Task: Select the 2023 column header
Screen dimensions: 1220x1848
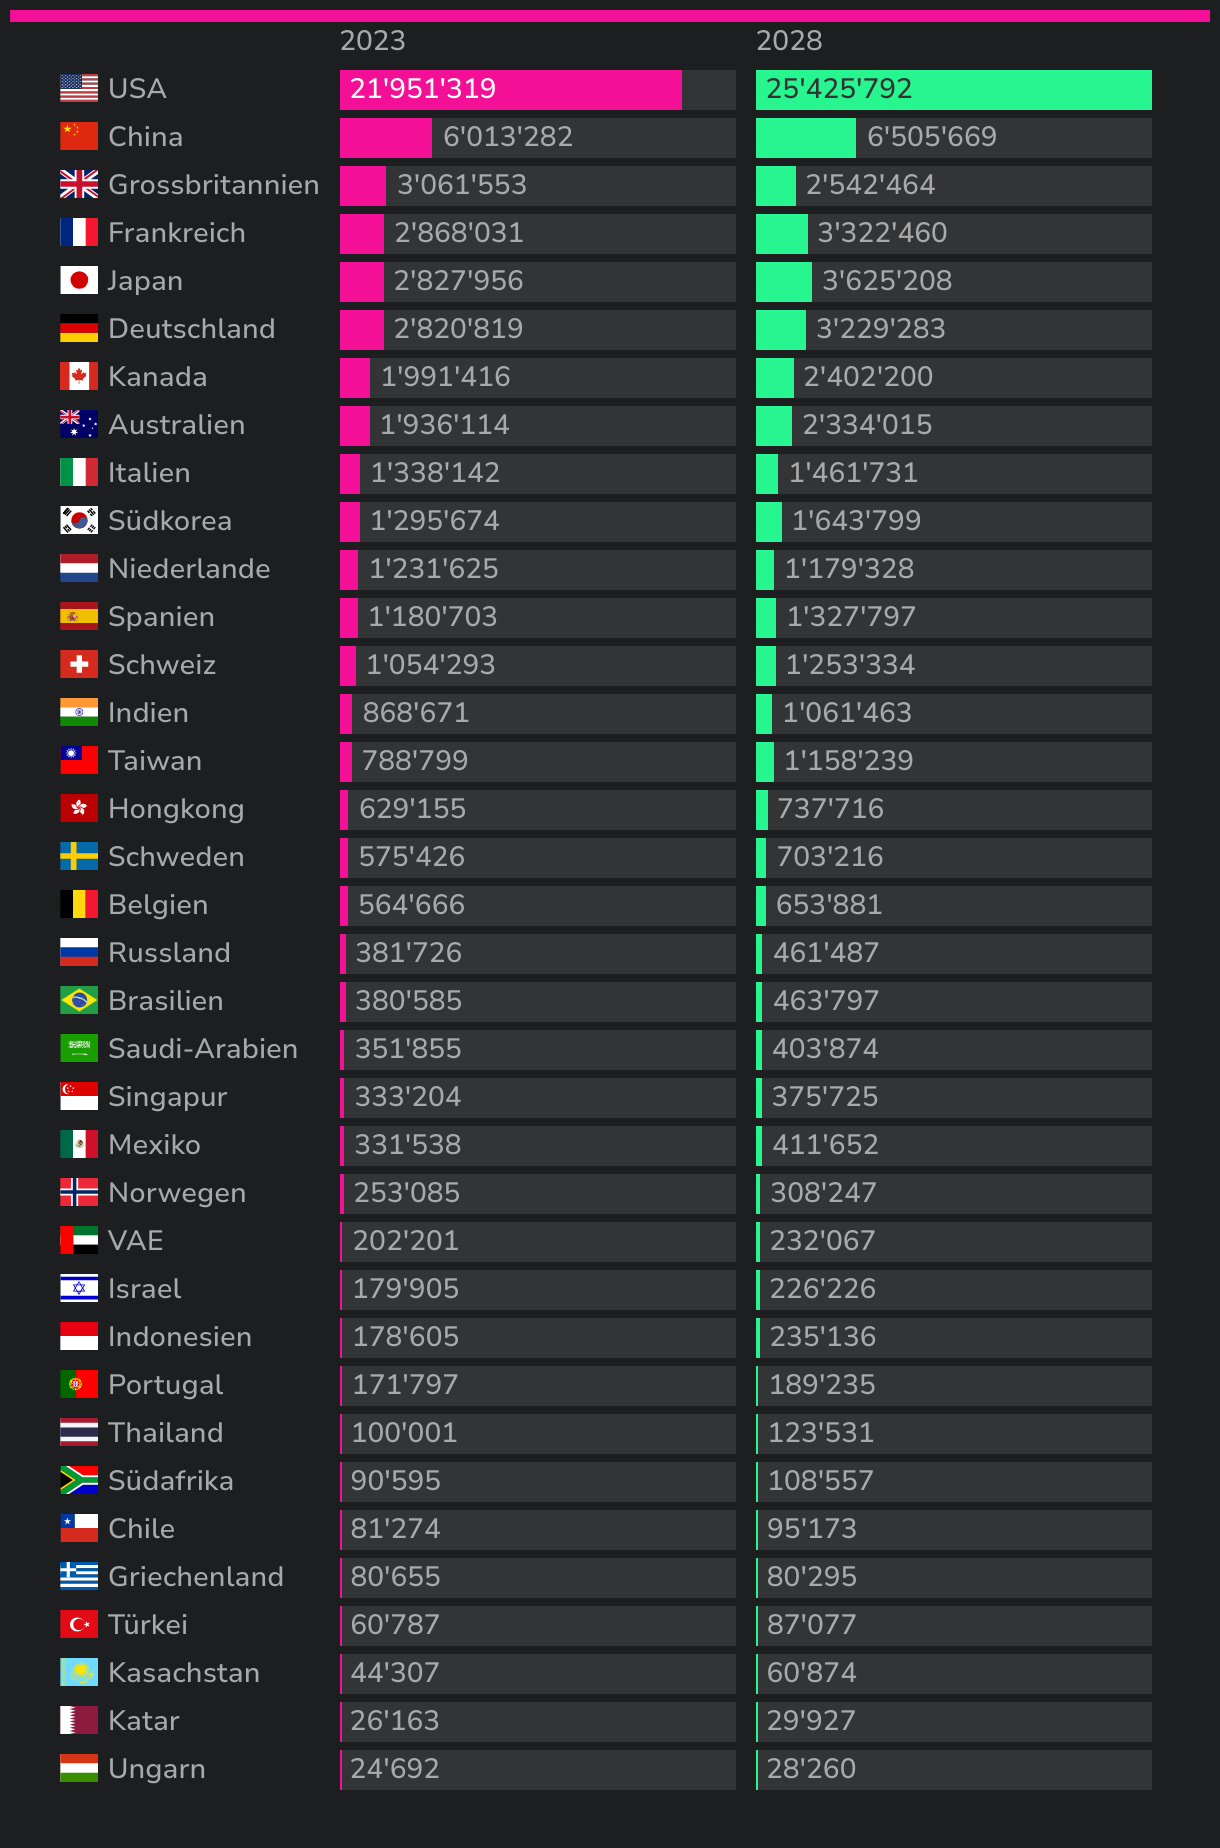Action: pyautogui.click(x=372, y=41)
